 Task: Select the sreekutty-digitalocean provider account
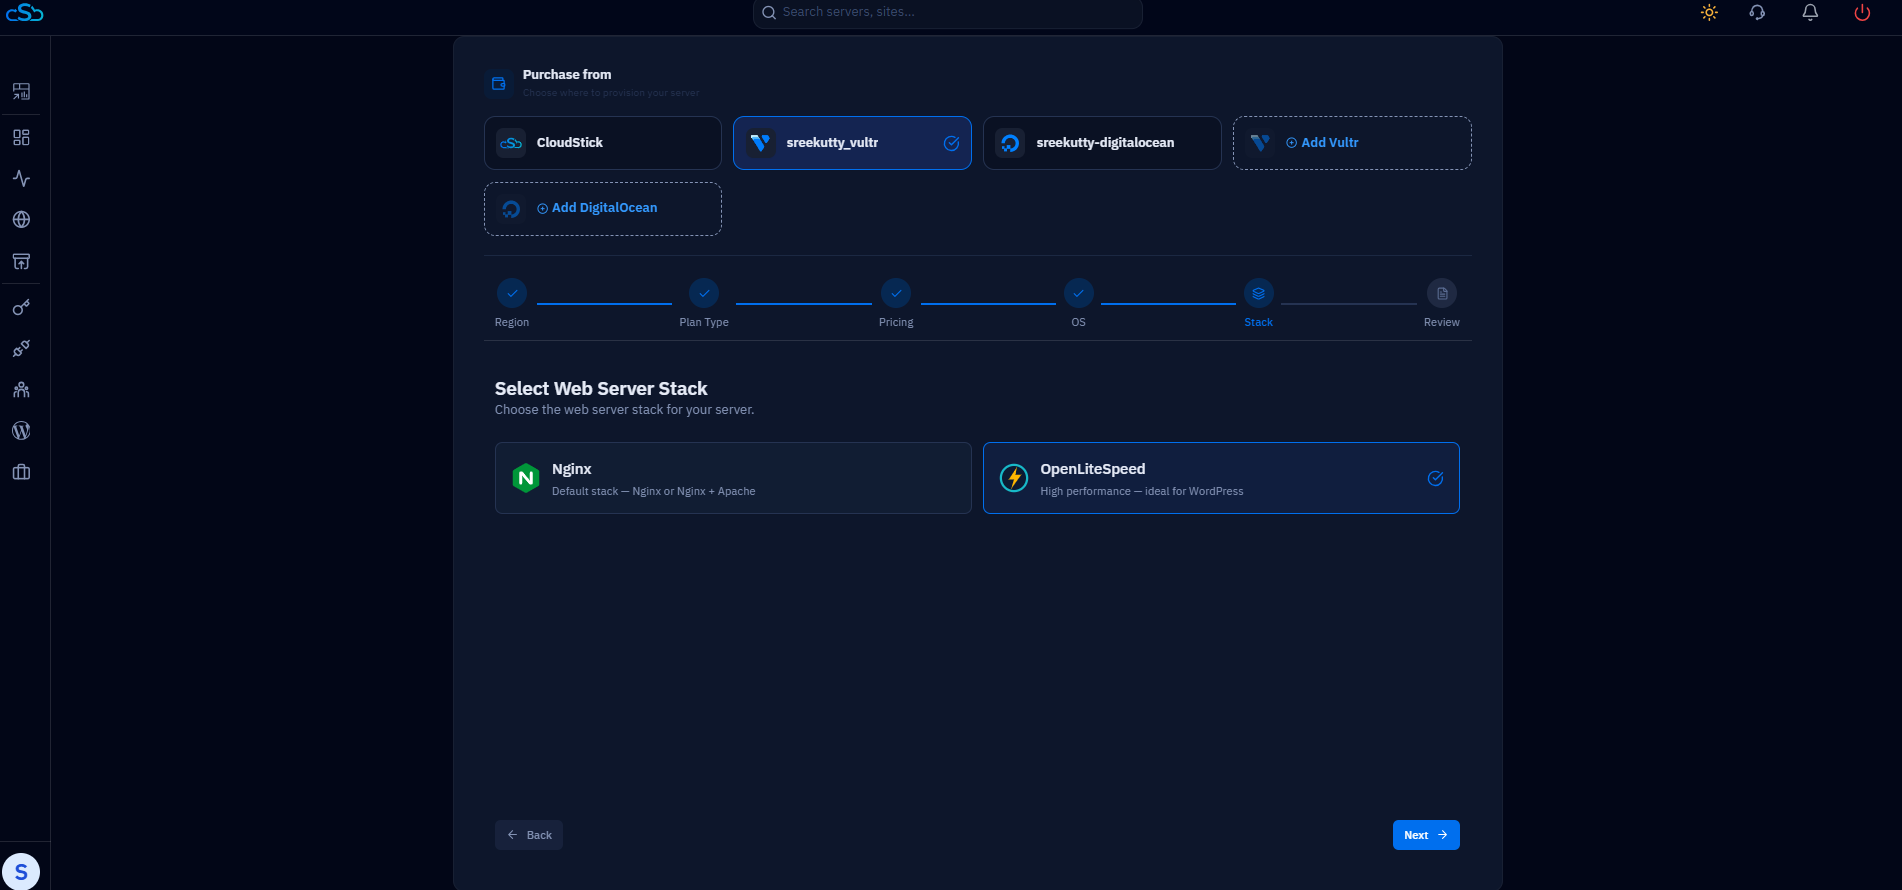(1102, 143)
